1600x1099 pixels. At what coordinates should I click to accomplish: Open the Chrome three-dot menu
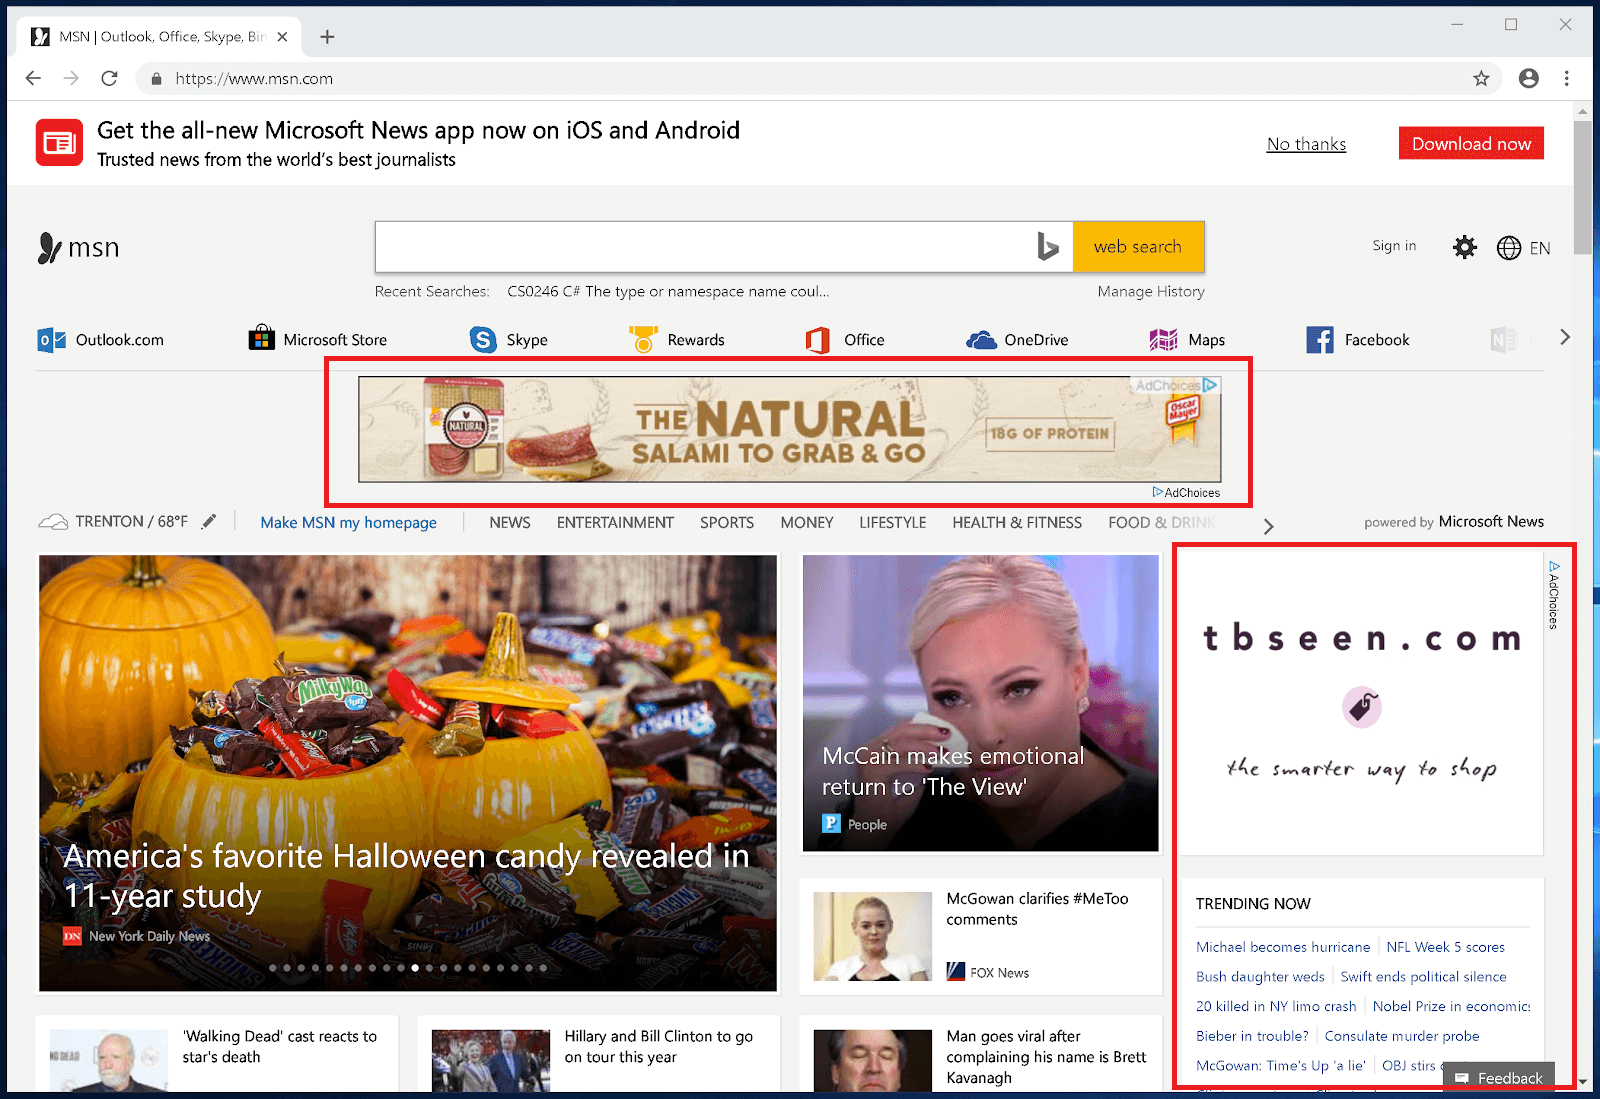1566,78
